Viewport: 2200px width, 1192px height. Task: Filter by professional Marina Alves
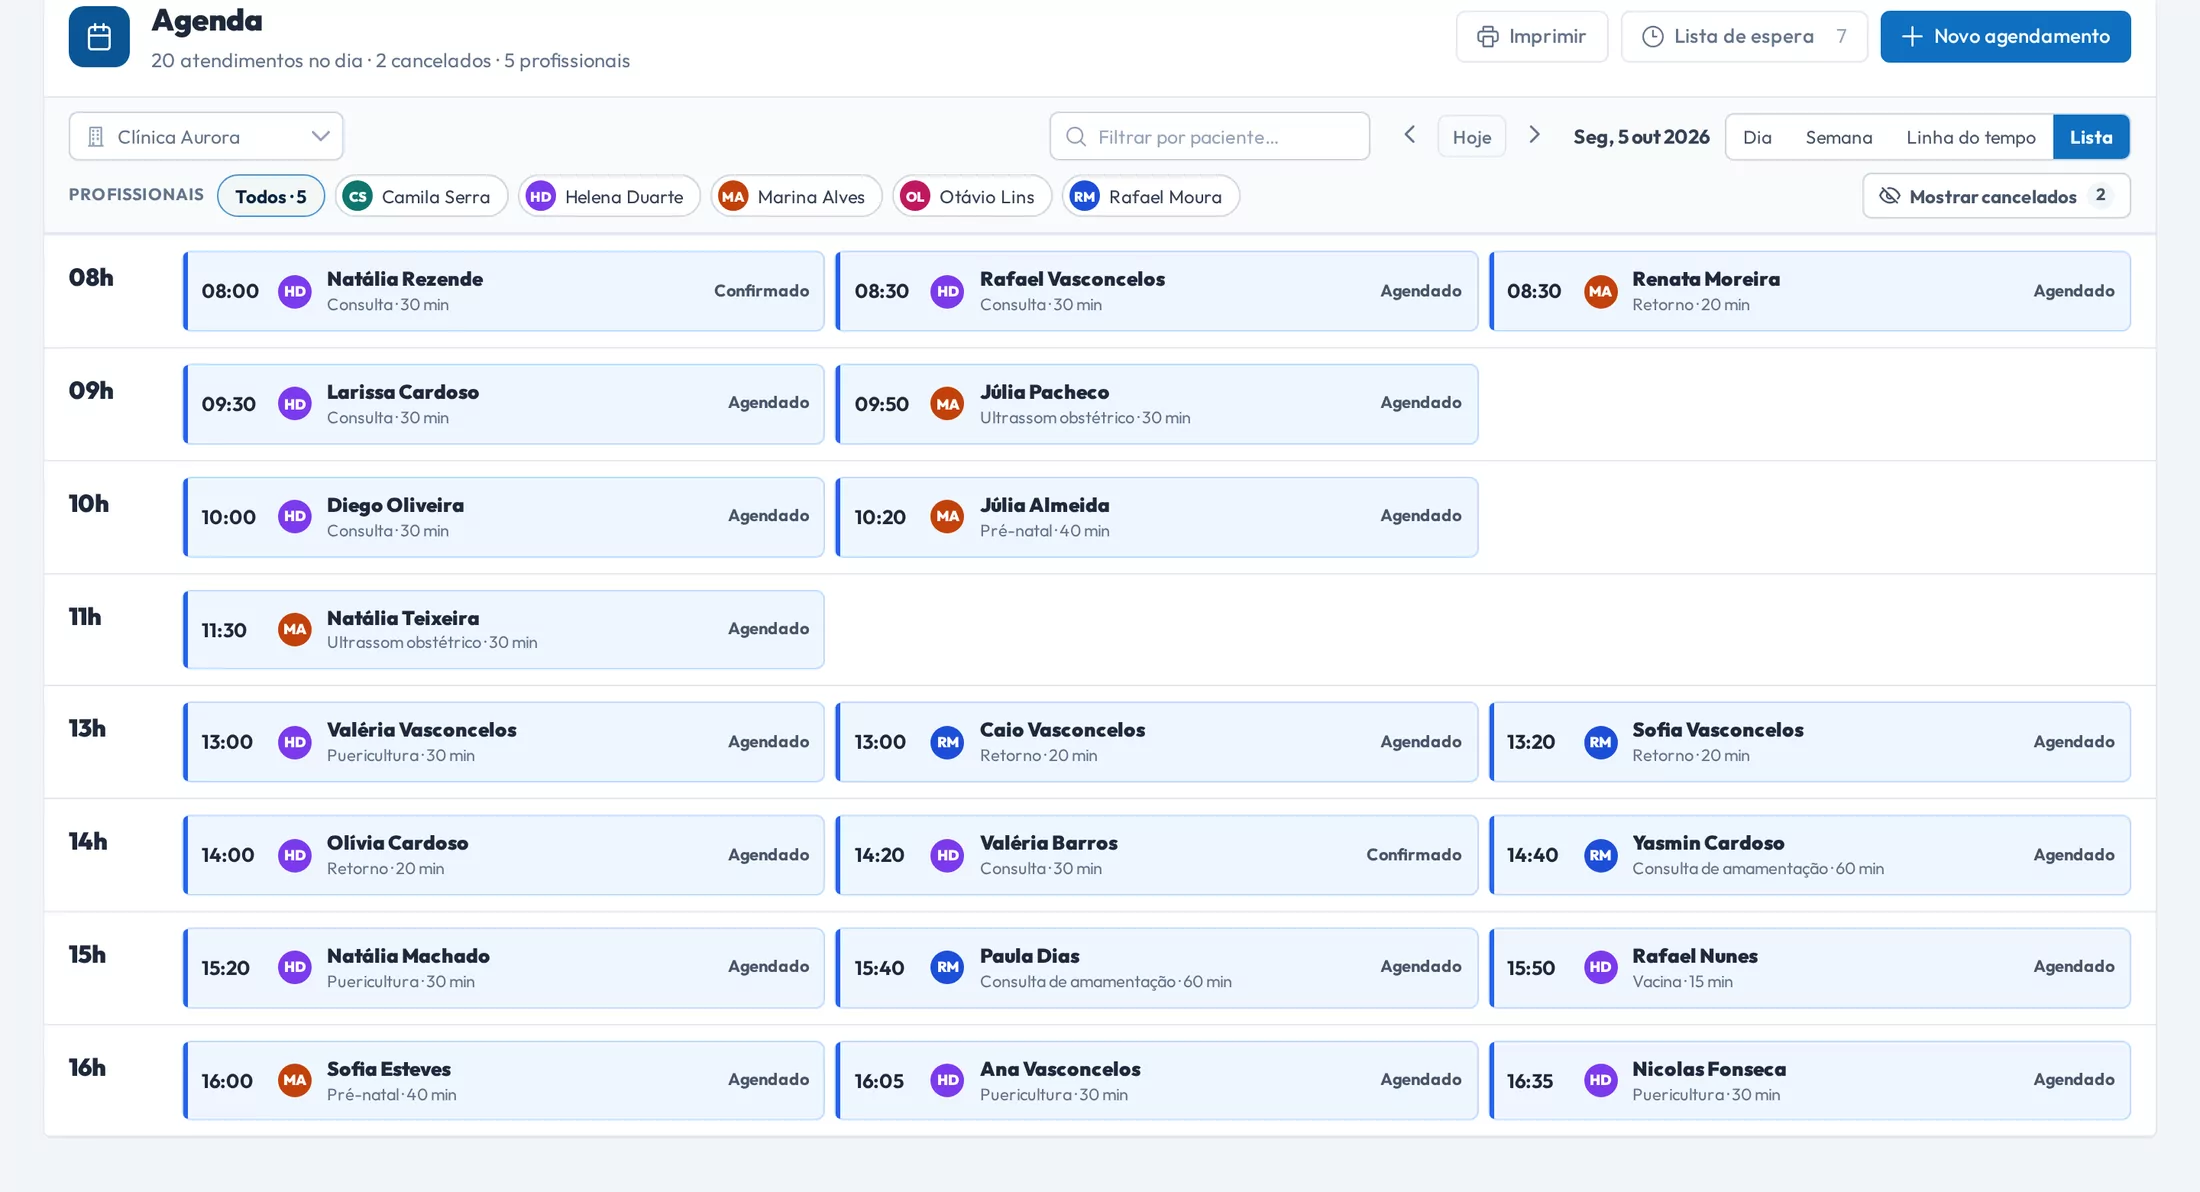pyautogui.click(x=796, y=196)
